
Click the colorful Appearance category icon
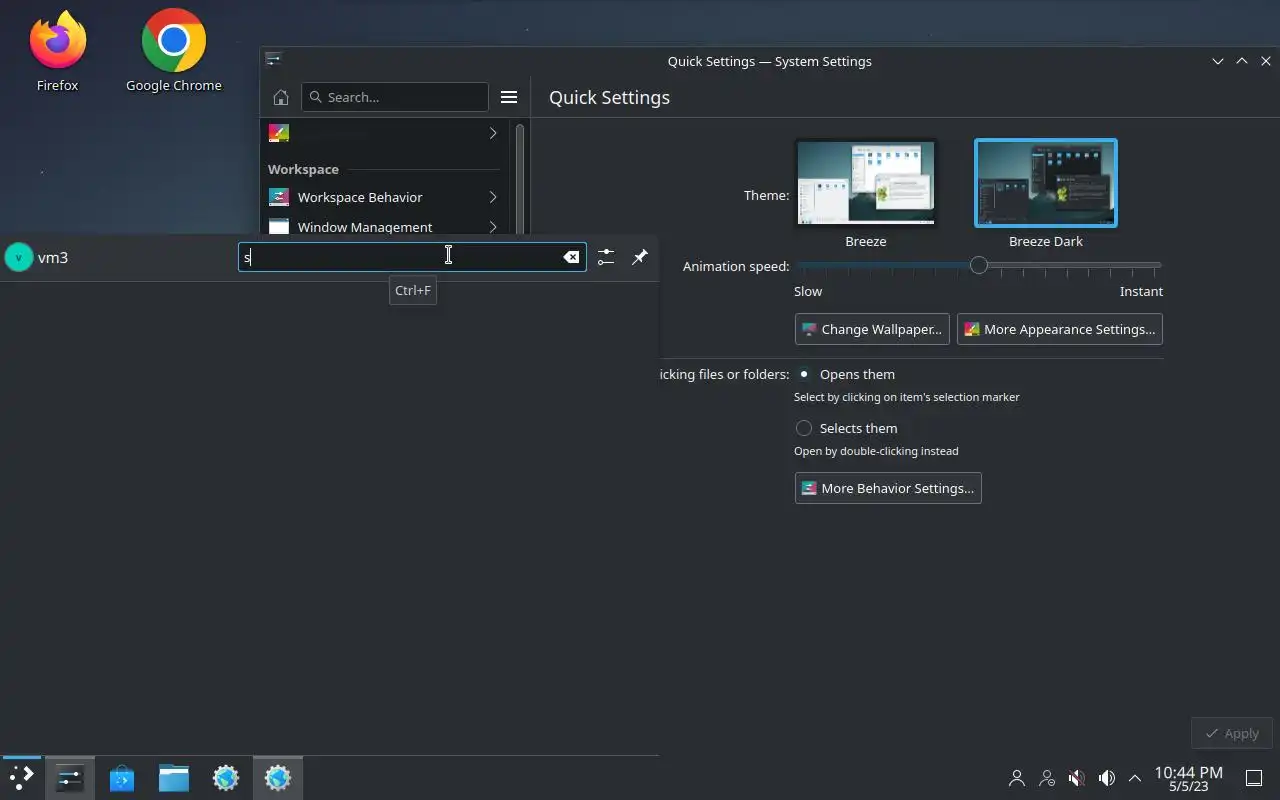click(279, 133)
